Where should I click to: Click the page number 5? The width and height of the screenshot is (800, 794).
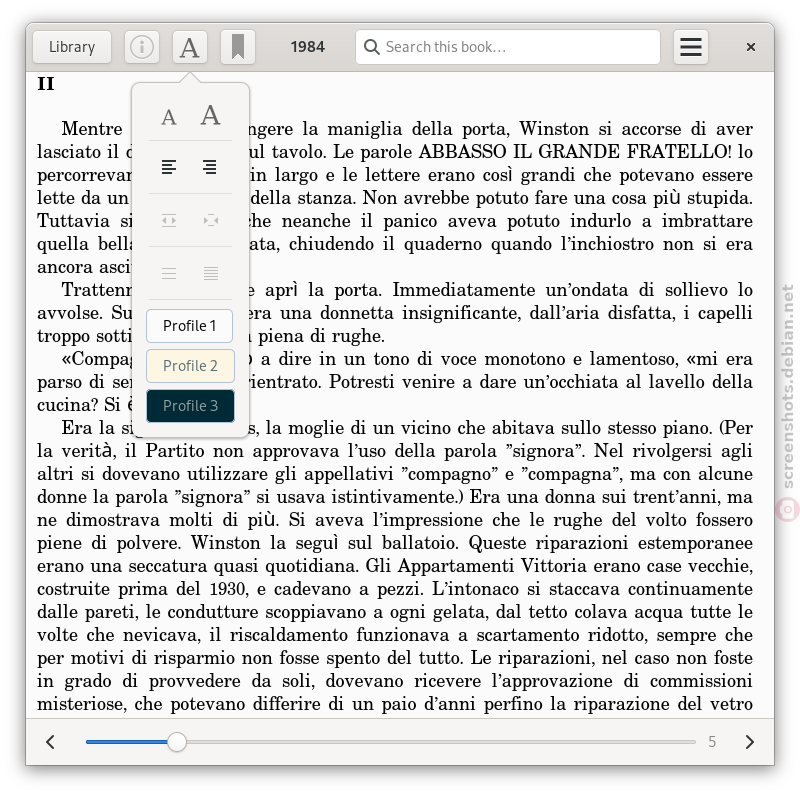[x=712, y=741]
